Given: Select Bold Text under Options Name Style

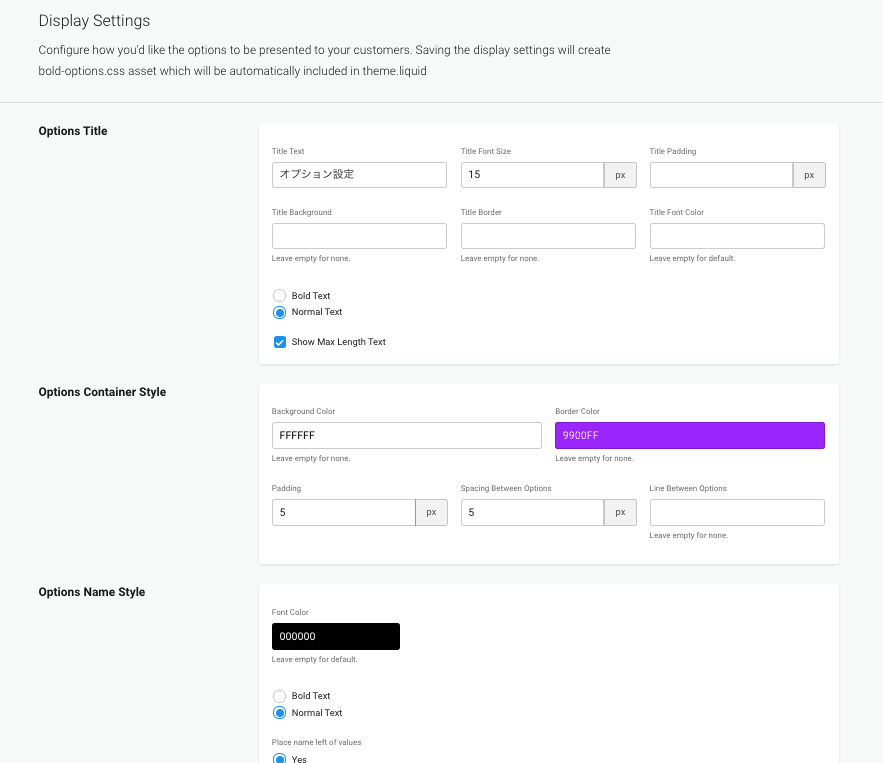Looking at the screenshot, I should 280,696.
